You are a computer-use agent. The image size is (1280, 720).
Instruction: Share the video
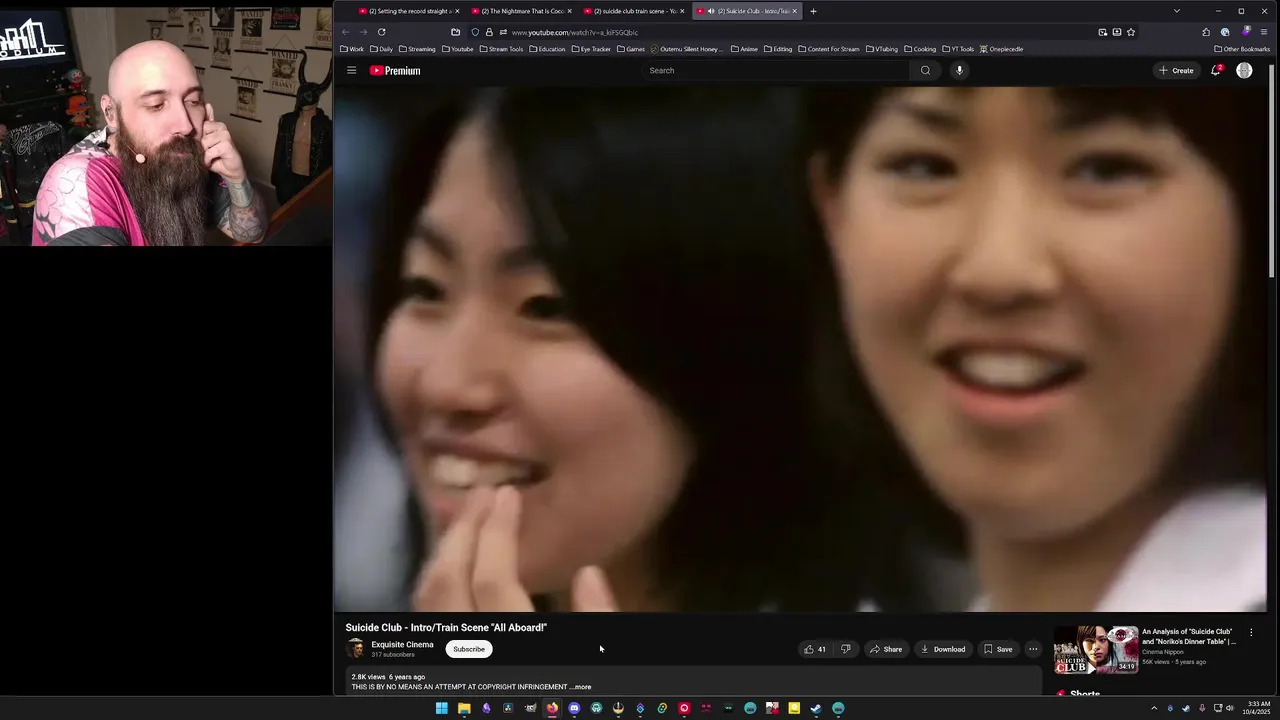(x=885, y=649)
